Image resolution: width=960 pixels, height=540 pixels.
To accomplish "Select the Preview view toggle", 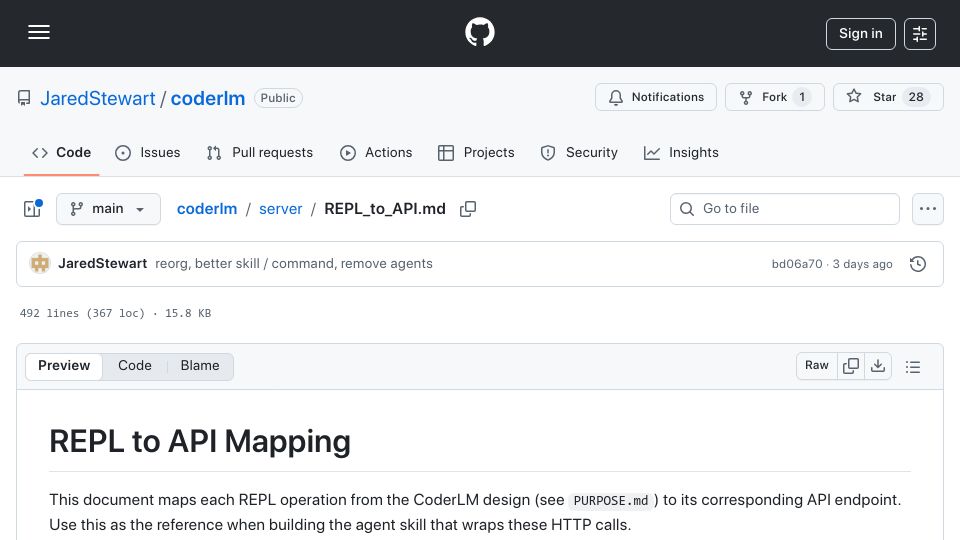I will click(64, 366).
